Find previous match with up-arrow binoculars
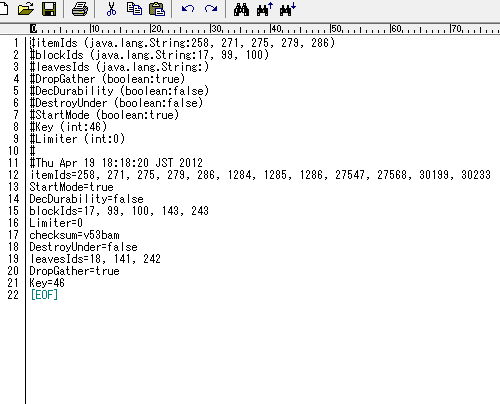Viewport: 500px width, 404px height. click(265, 9)
